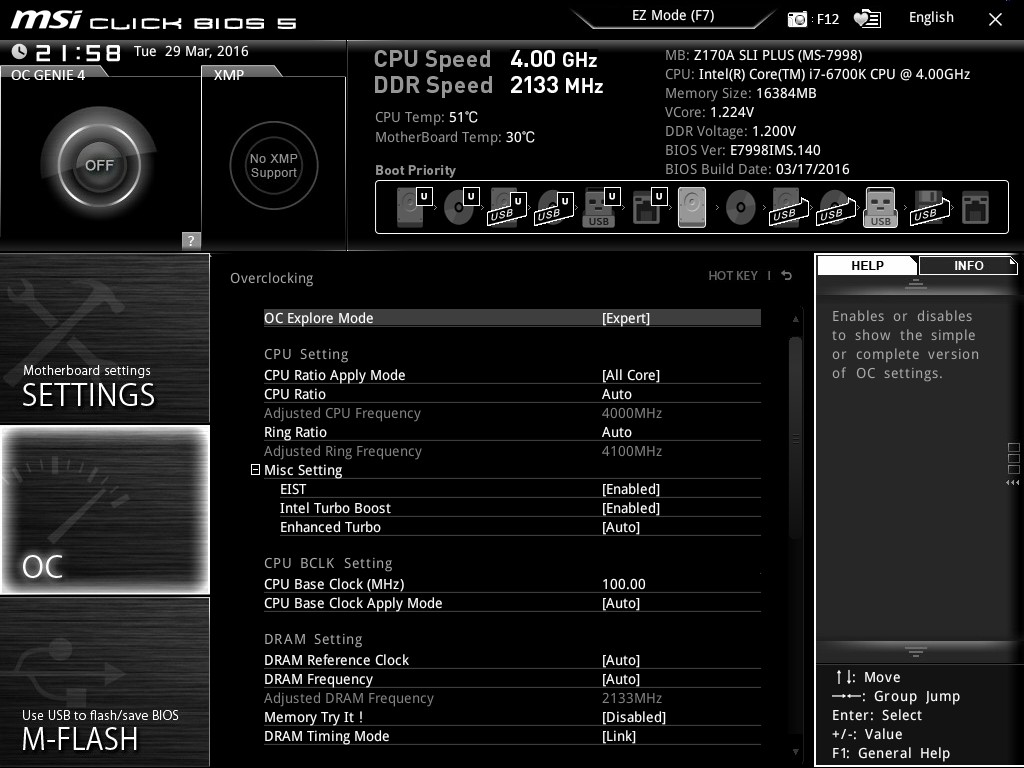Select the UEFI USB key boot icon
The width and height of the screenshot is (1024, 768).
600,208
